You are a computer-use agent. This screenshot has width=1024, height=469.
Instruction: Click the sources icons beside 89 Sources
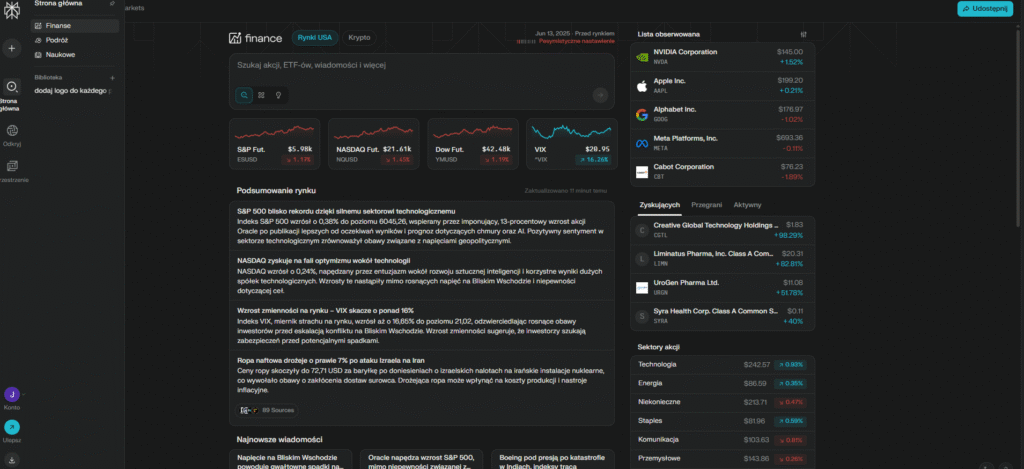[x=249, y=410]
